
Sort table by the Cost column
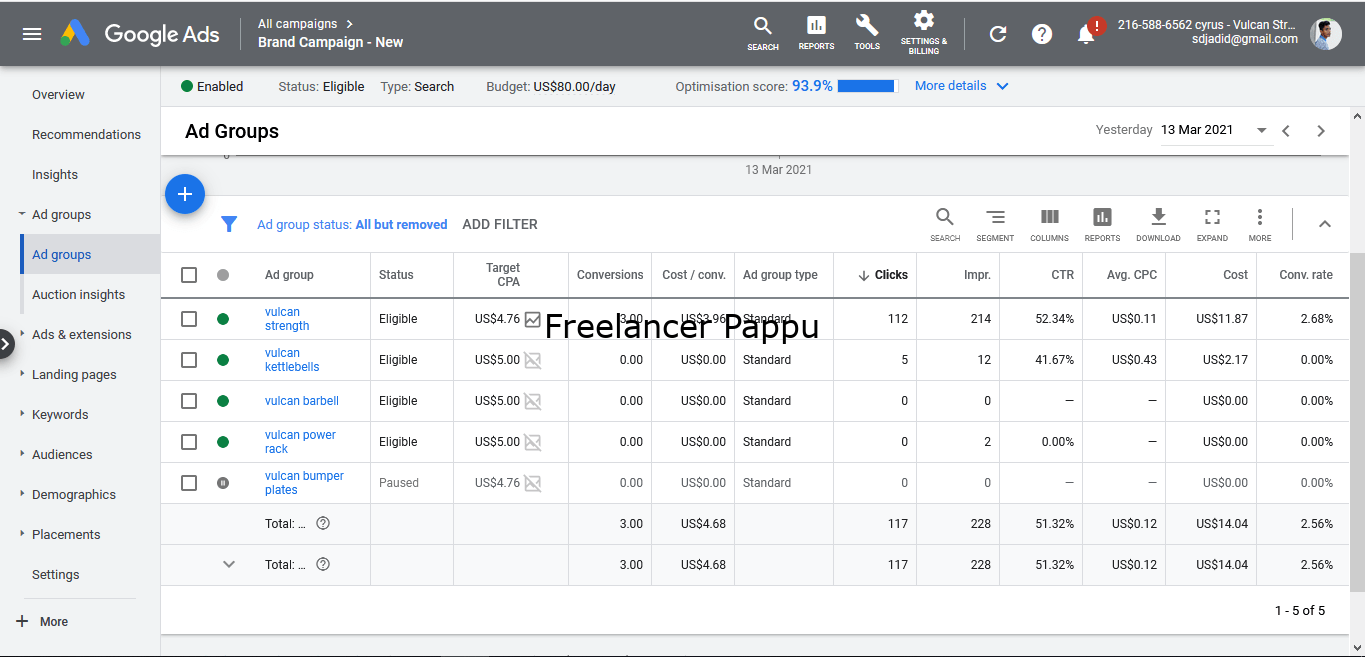pos(1236,275)
